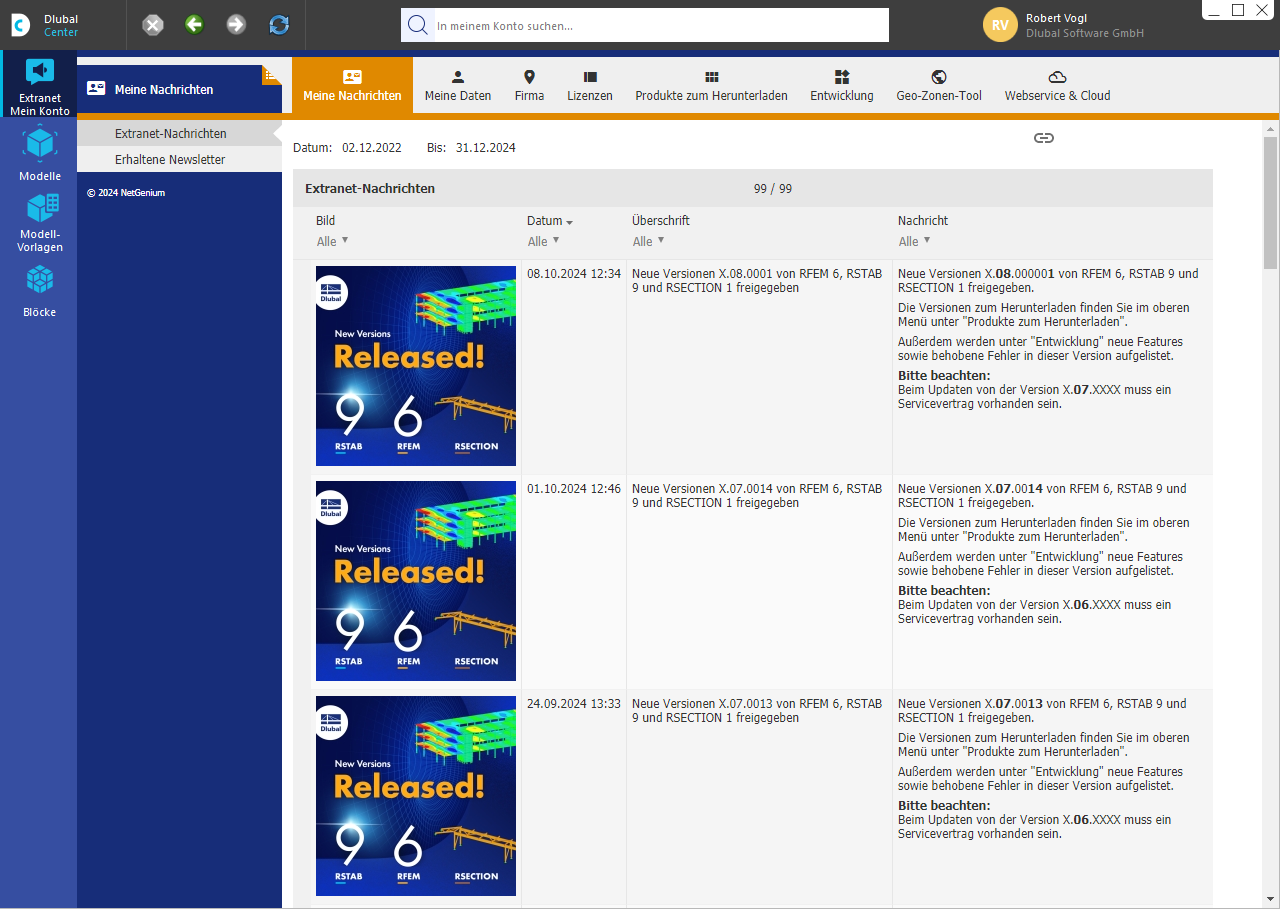Open the Nachricht column filter dropdown
Screen dimensions: 1280x909
pyautogui.click(x=913, y=241)
